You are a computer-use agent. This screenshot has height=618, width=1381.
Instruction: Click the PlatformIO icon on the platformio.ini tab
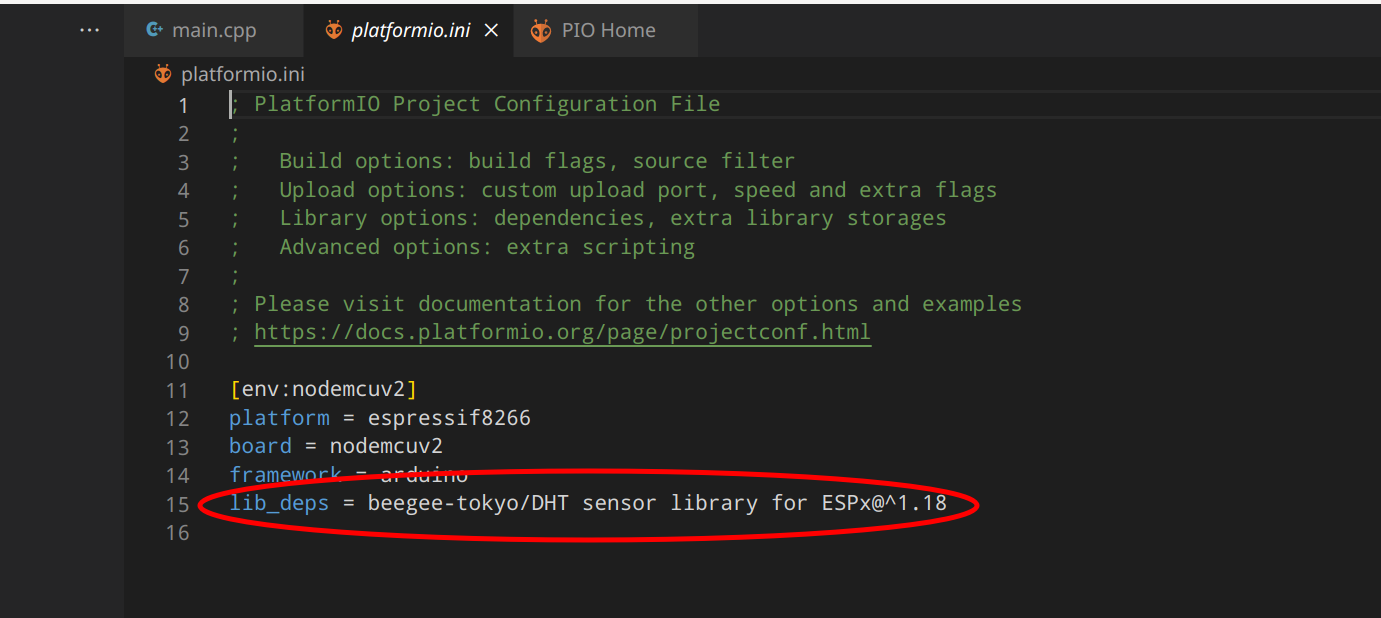(333, 30)
